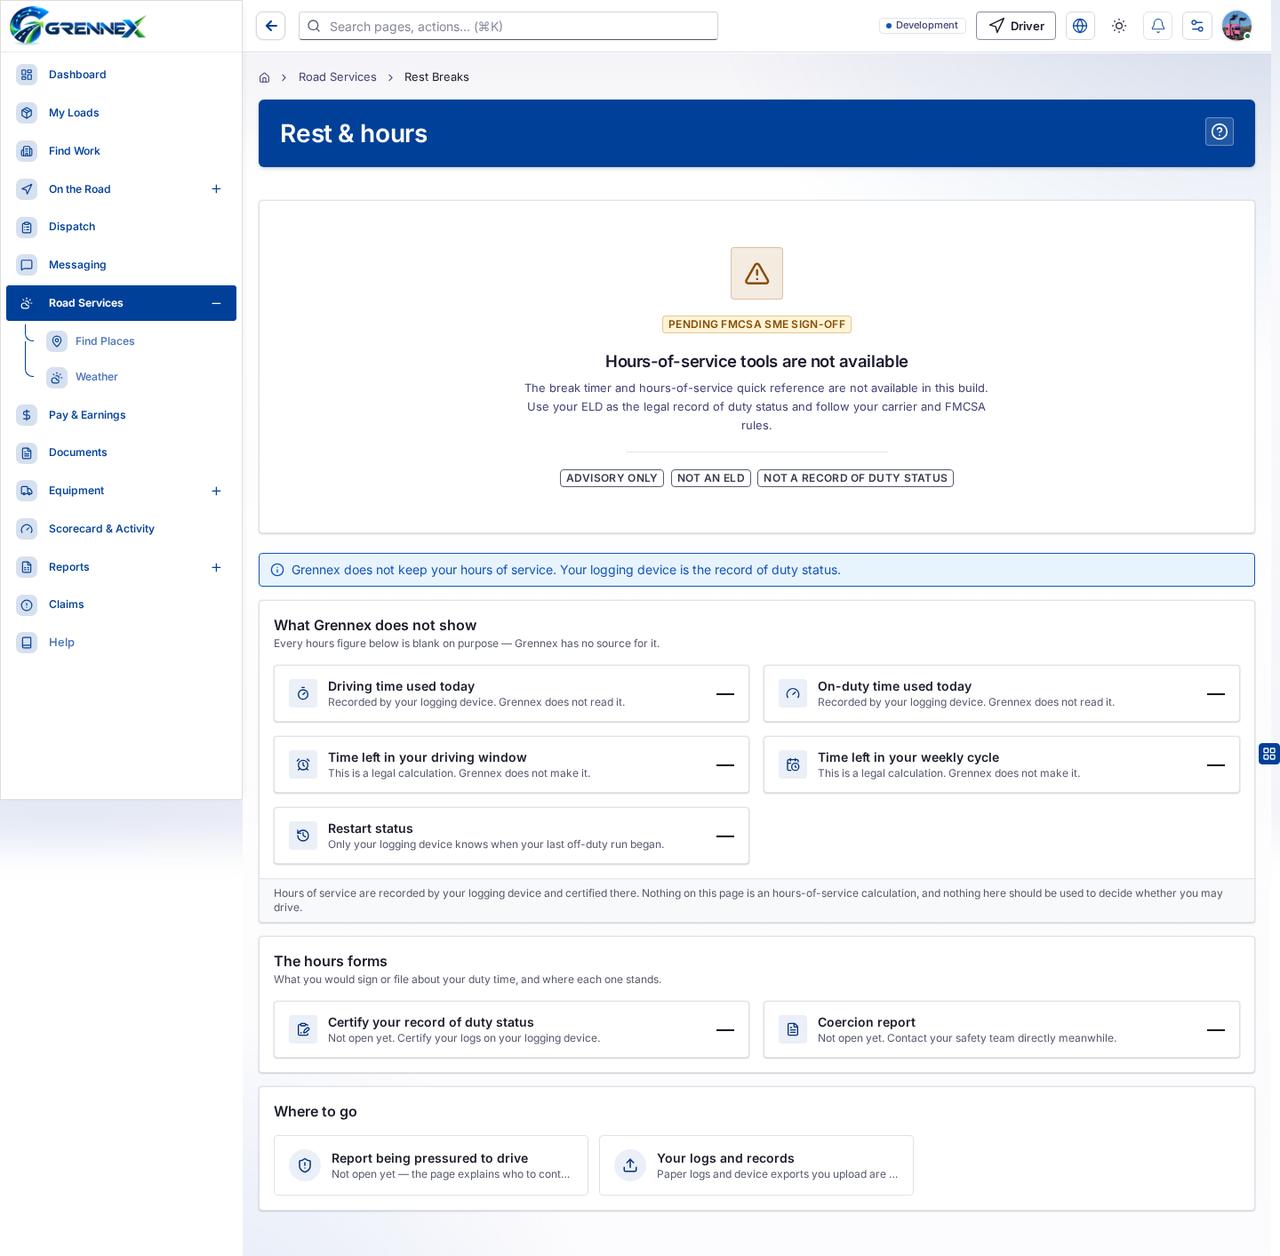Open Dispatch page
Screen dimensions: 1280x1256
pos(121,227)
